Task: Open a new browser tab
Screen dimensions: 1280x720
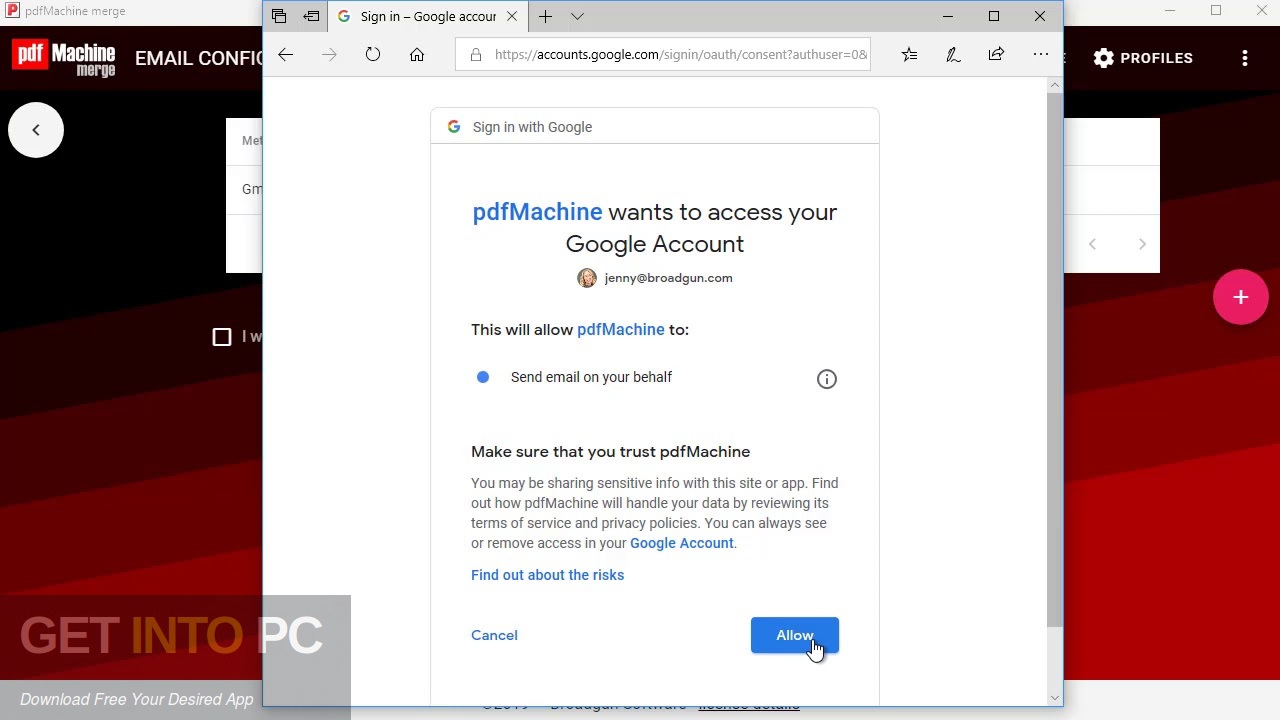Action: [545, 16]
